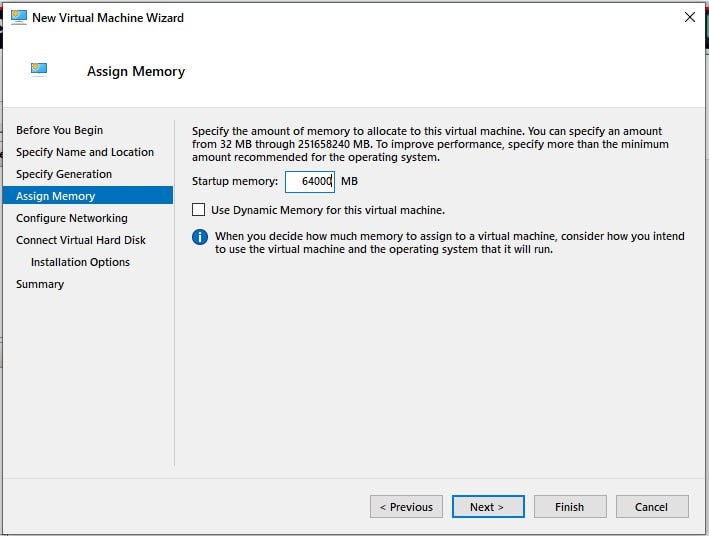Select Installation Options sub-step
Viewport: 709px width, 536px height.
click(x=80, y=262)
